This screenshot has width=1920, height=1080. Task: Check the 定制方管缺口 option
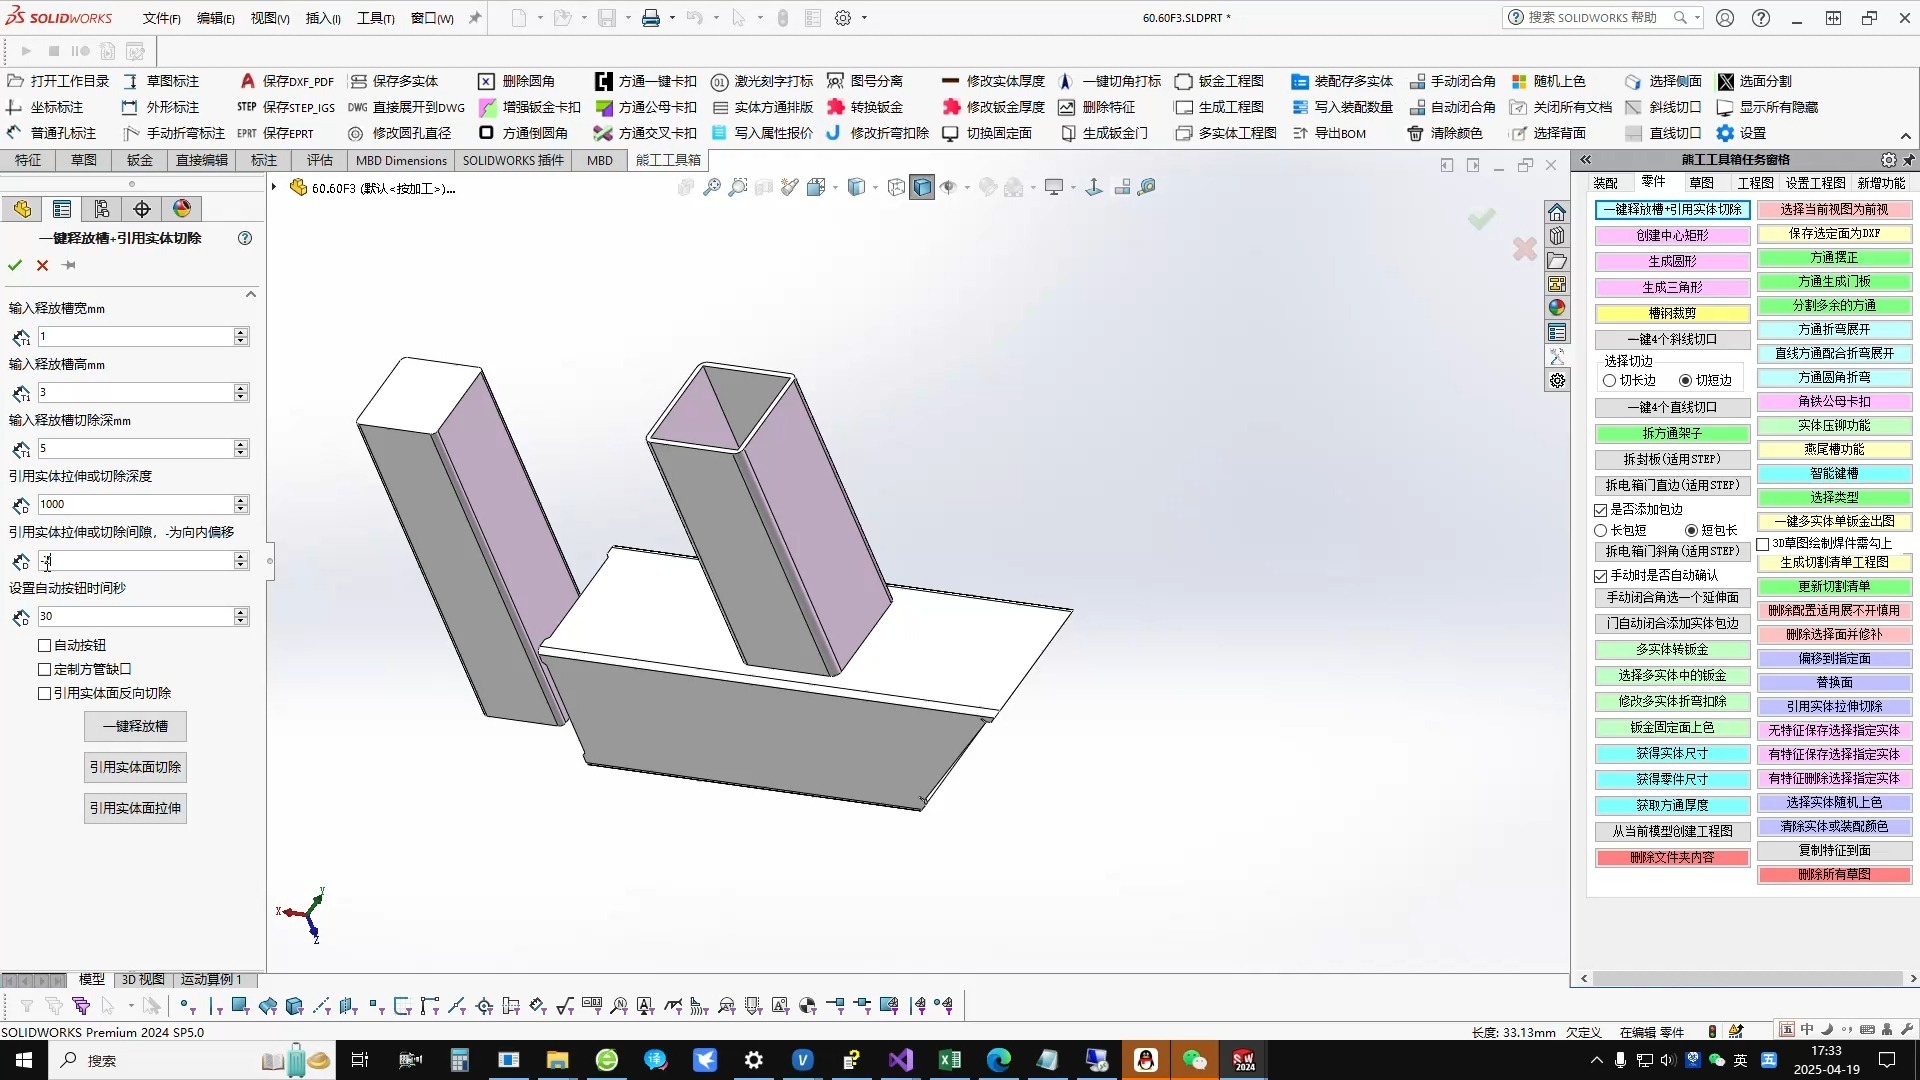[45, 669]
